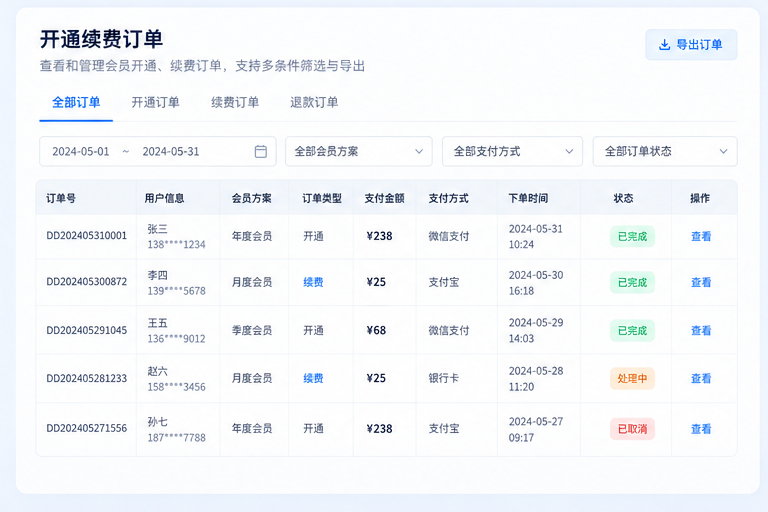Click 季度会员 plan cell
The height and width of the screenshot is (512, 768).
tap(252, 330)
